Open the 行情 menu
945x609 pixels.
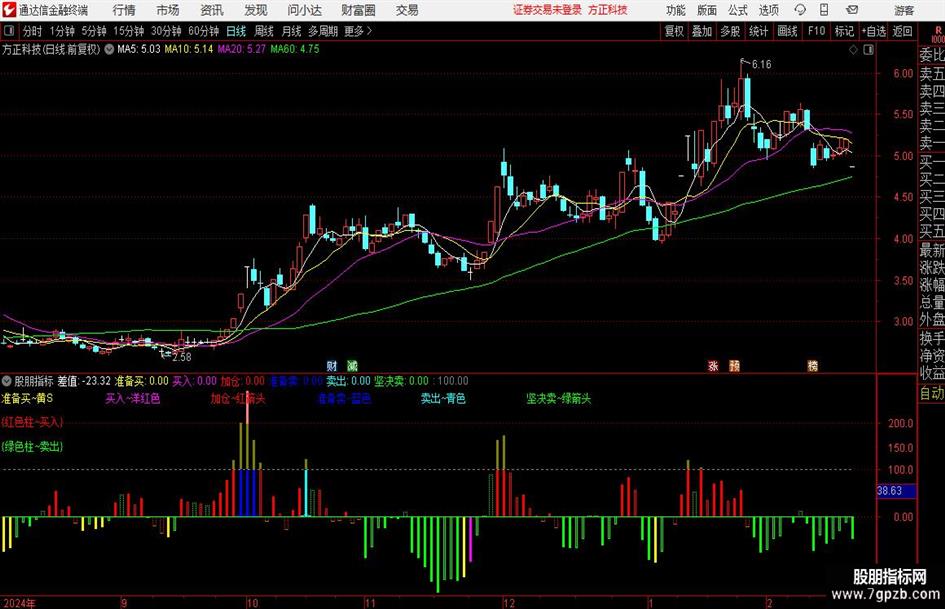pyautogui.click(x=124, y=10)
